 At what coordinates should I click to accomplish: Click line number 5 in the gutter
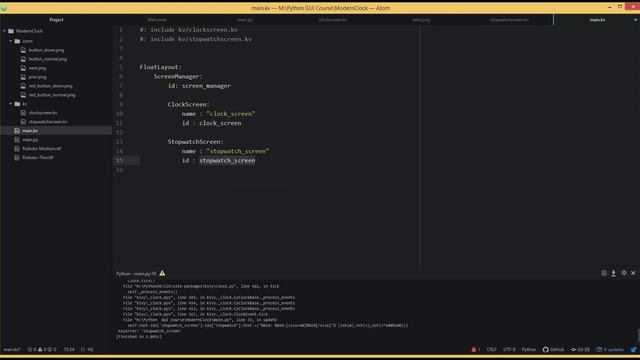121,67
